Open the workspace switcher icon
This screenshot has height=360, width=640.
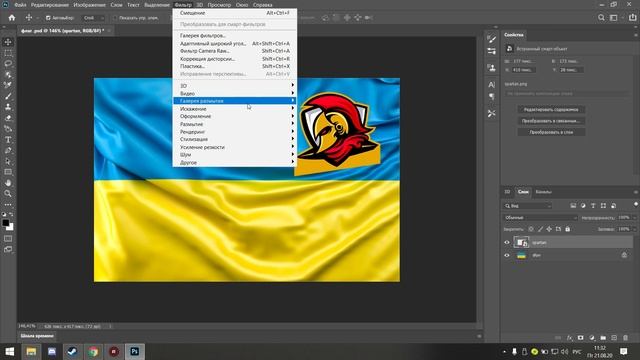coord(613,18)
